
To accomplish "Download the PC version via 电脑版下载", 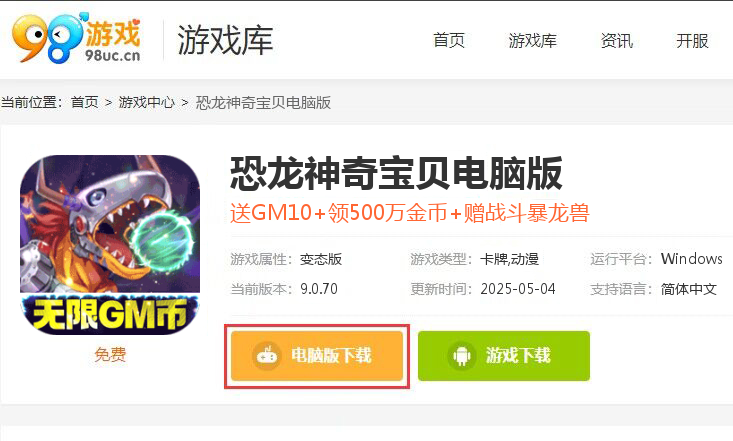I will click(317, 356).
